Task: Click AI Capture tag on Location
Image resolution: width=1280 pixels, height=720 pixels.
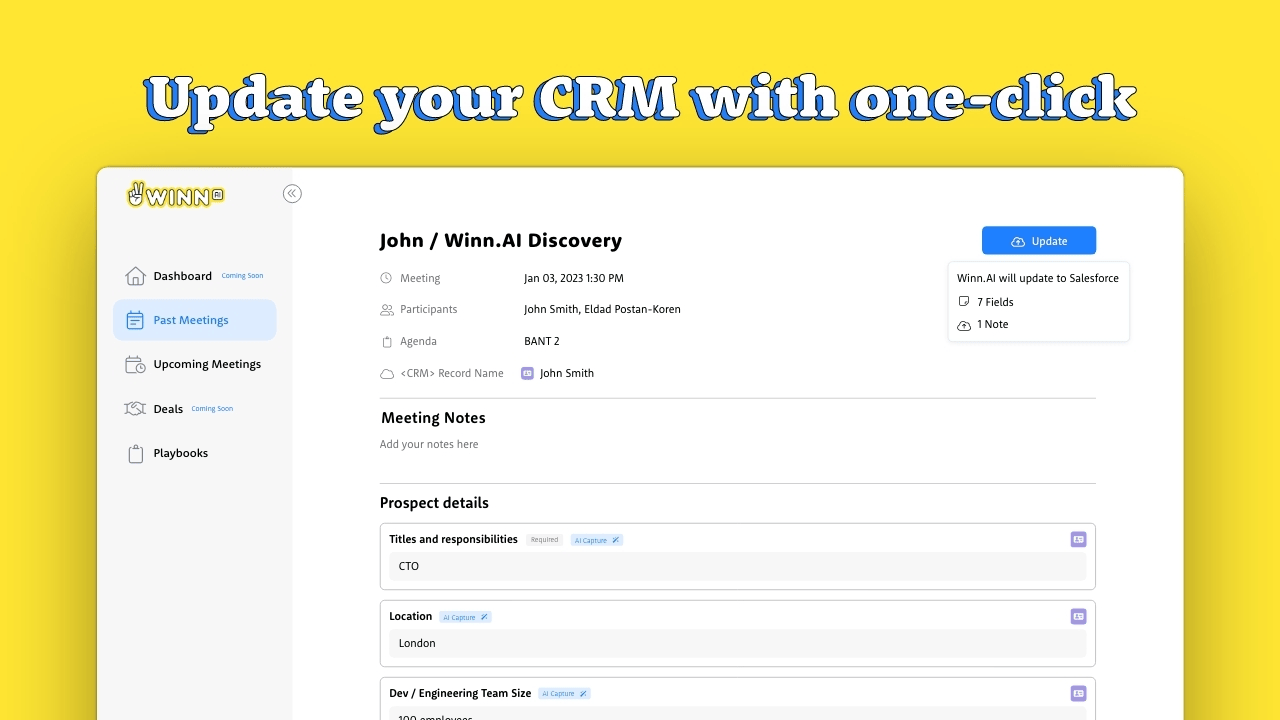Action: (x=465, y=617)
